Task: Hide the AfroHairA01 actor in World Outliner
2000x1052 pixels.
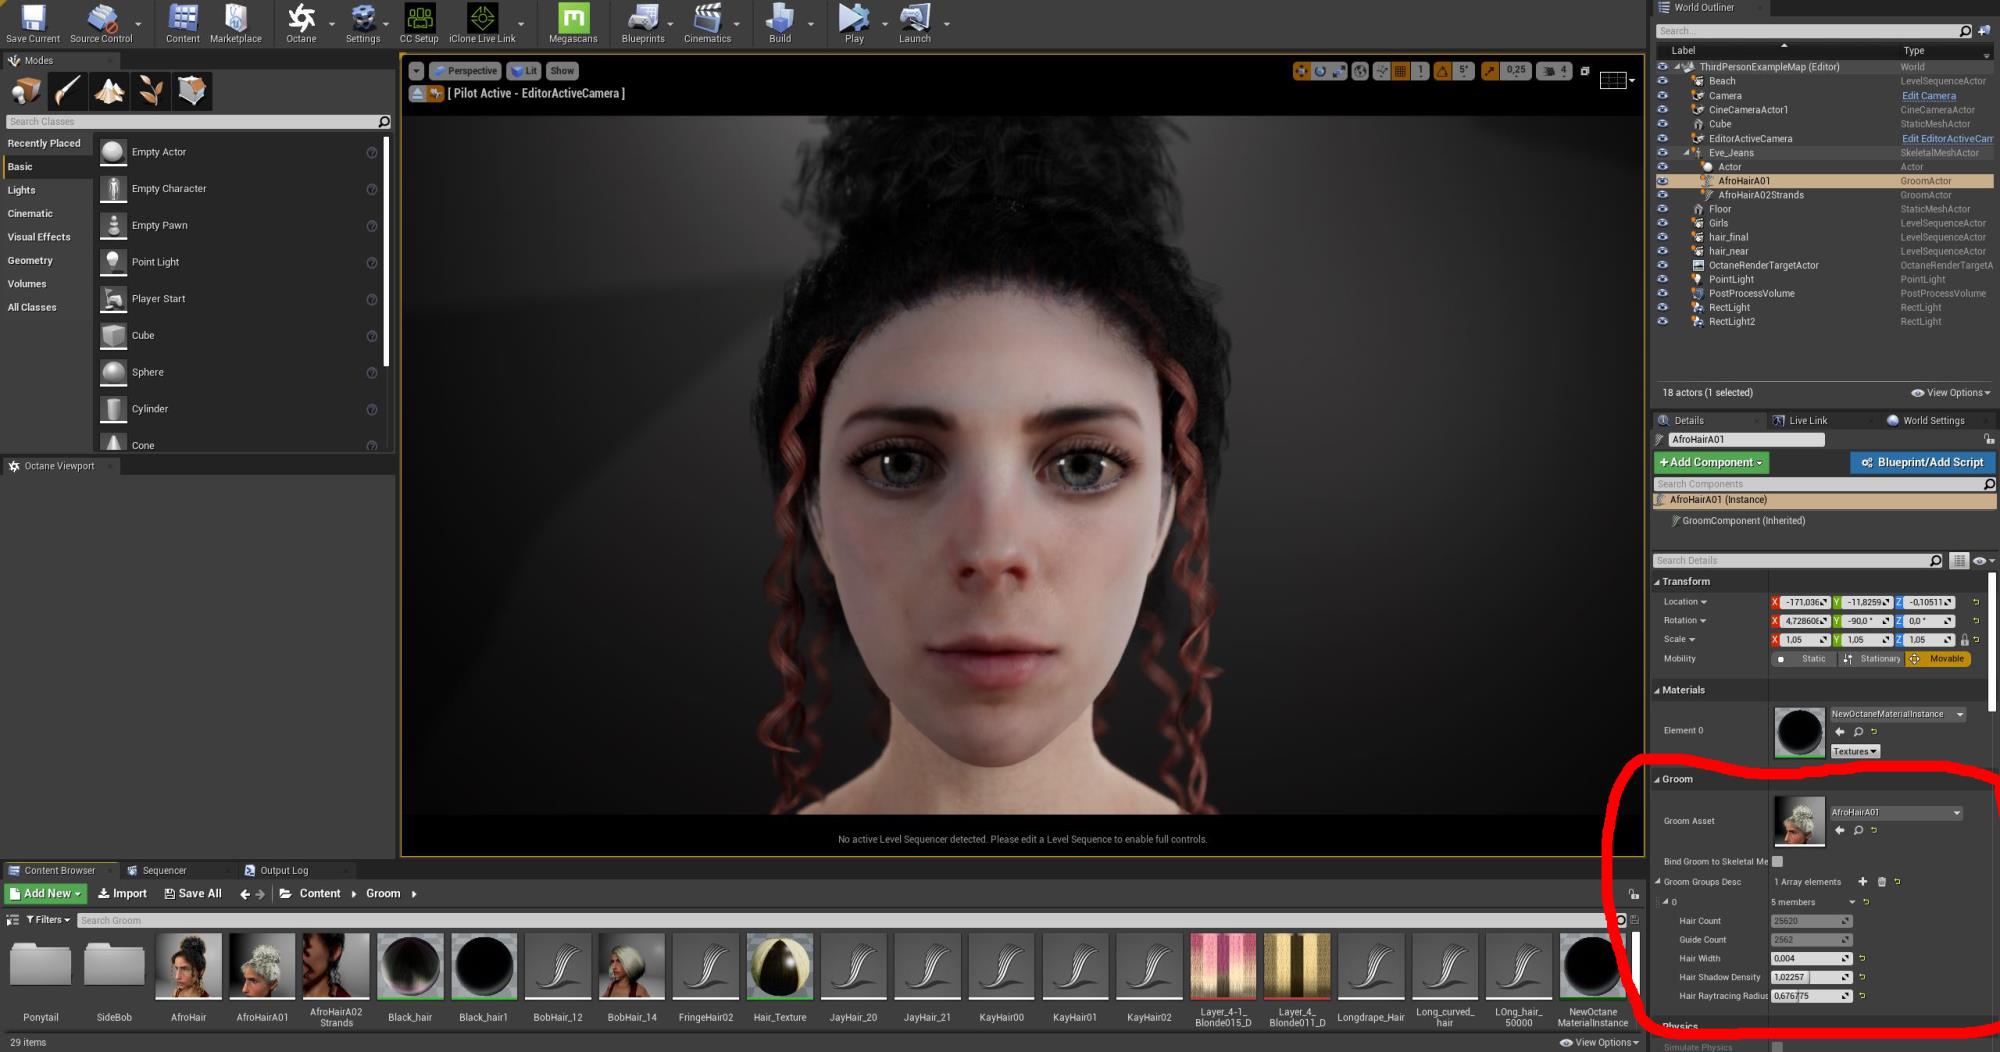Action: [x=1662, y=181]
